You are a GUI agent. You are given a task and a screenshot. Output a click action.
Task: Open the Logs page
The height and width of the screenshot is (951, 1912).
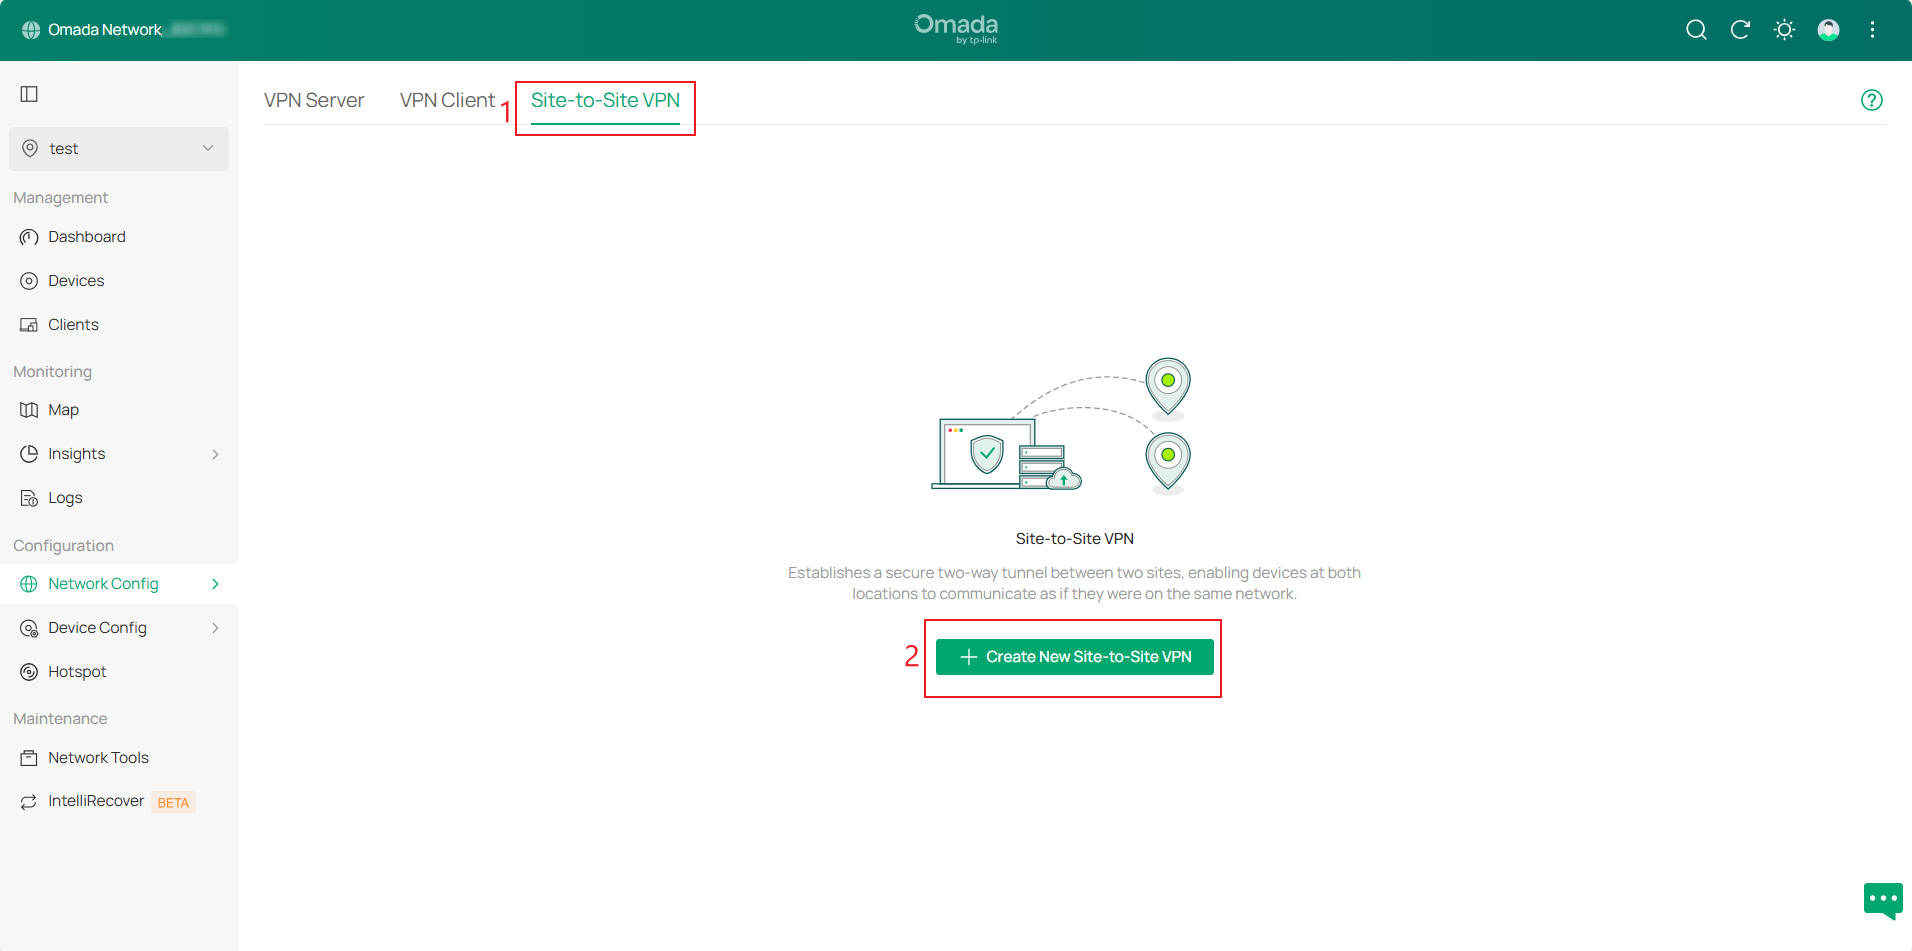tap(64, 497)
